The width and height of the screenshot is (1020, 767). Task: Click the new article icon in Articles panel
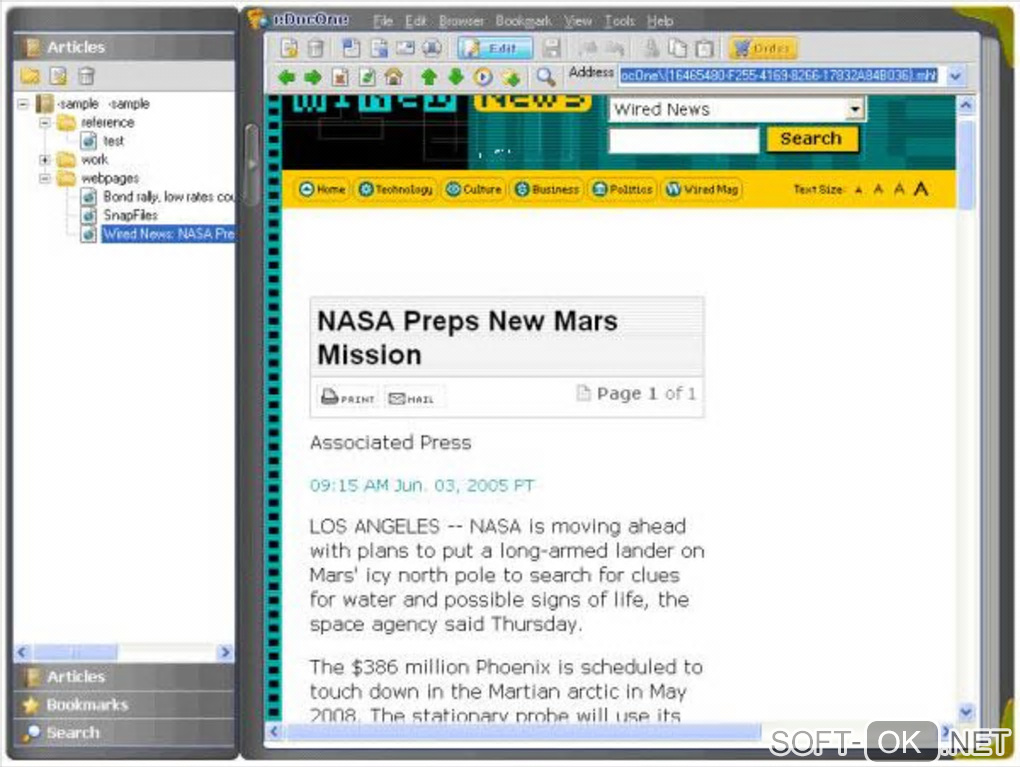coord(59,76)
